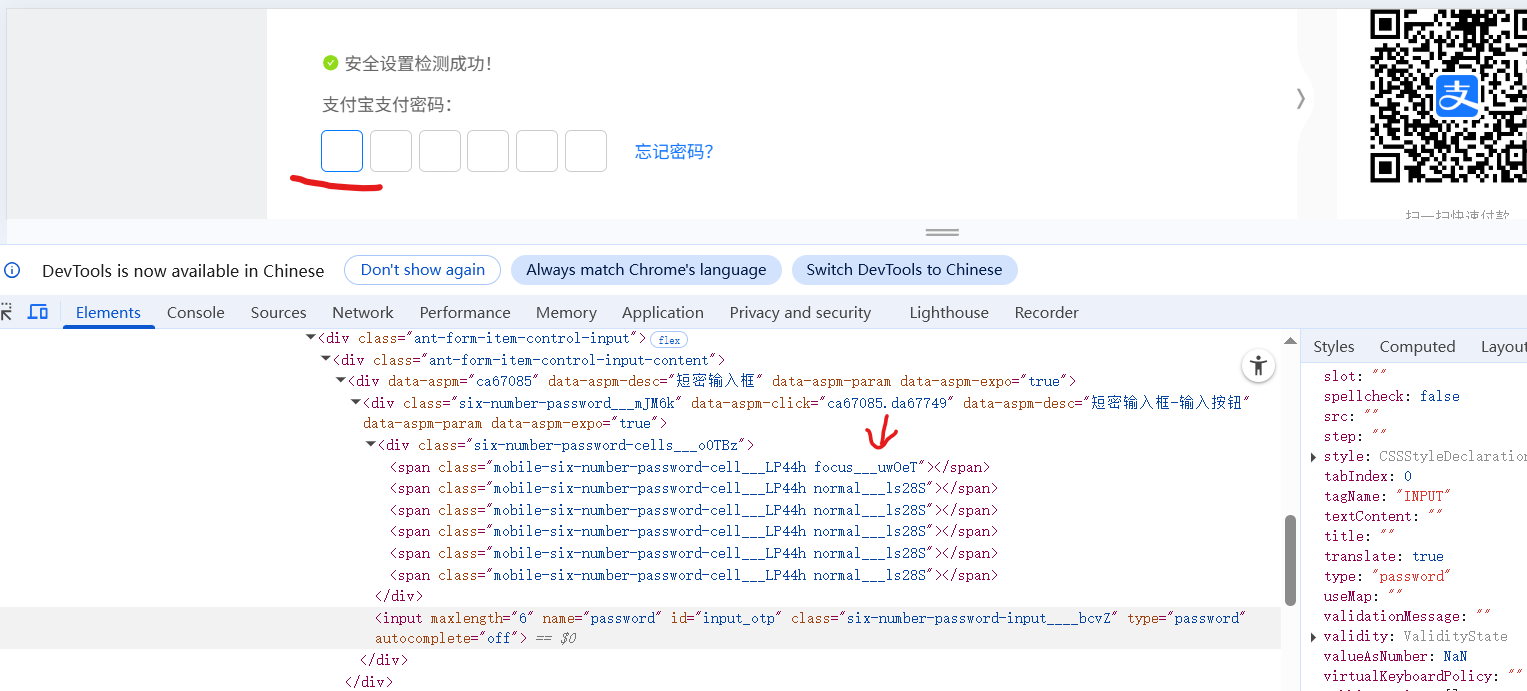Click the 'spellcheck: false' property
This screenshot has width=1527, height=691.
(1391, 396)
